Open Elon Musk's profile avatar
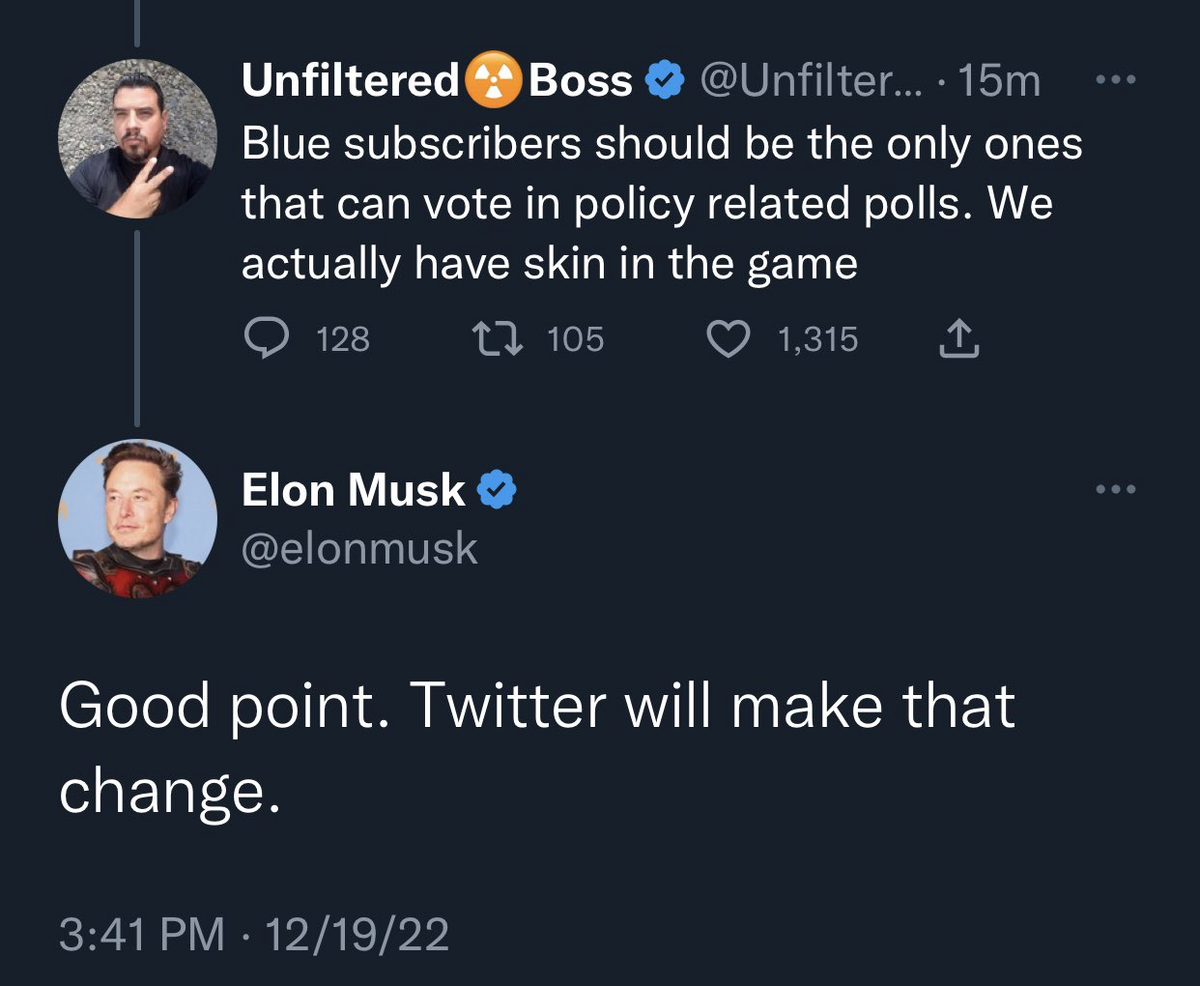This screenshot has height=986, width=1200. 138,517
